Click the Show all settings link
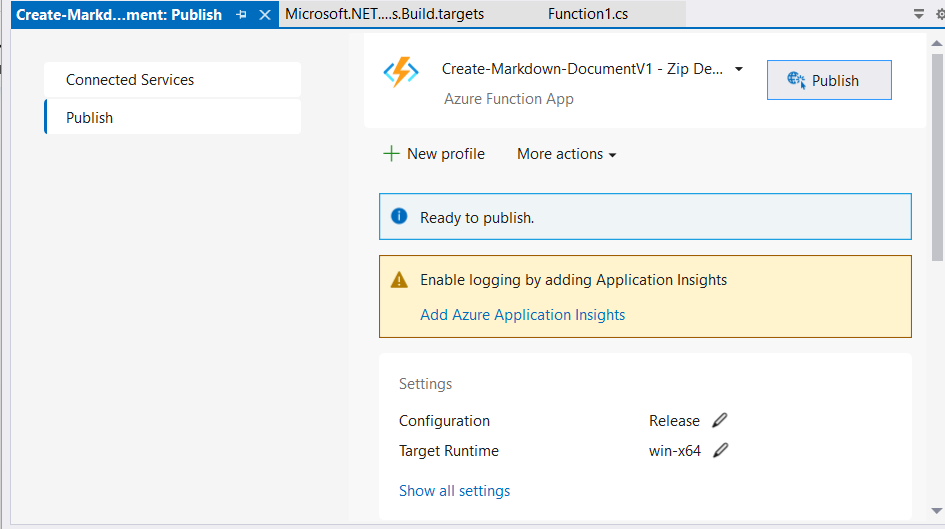Image resolution: width=945 pixels, height=529 pixels. pos(454,490)
